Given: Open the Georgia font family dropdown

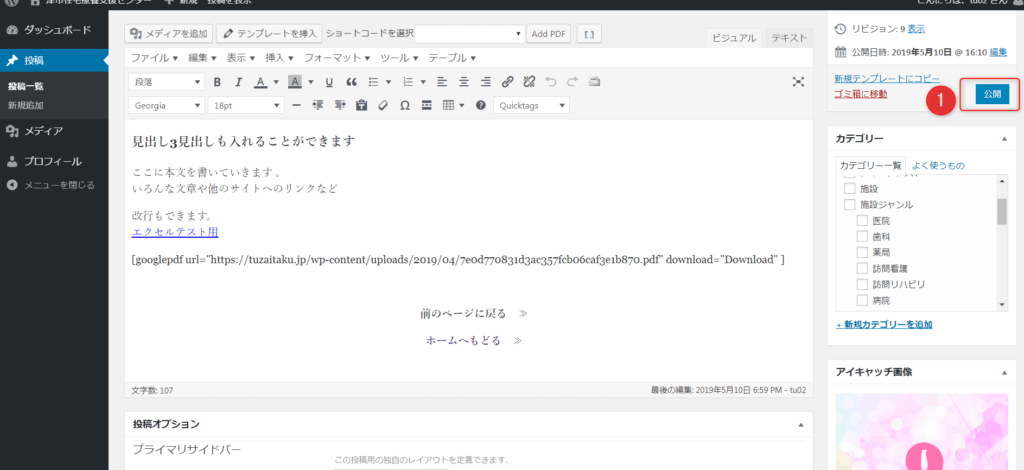Looking at the screenshot, I should click(167, 105).
